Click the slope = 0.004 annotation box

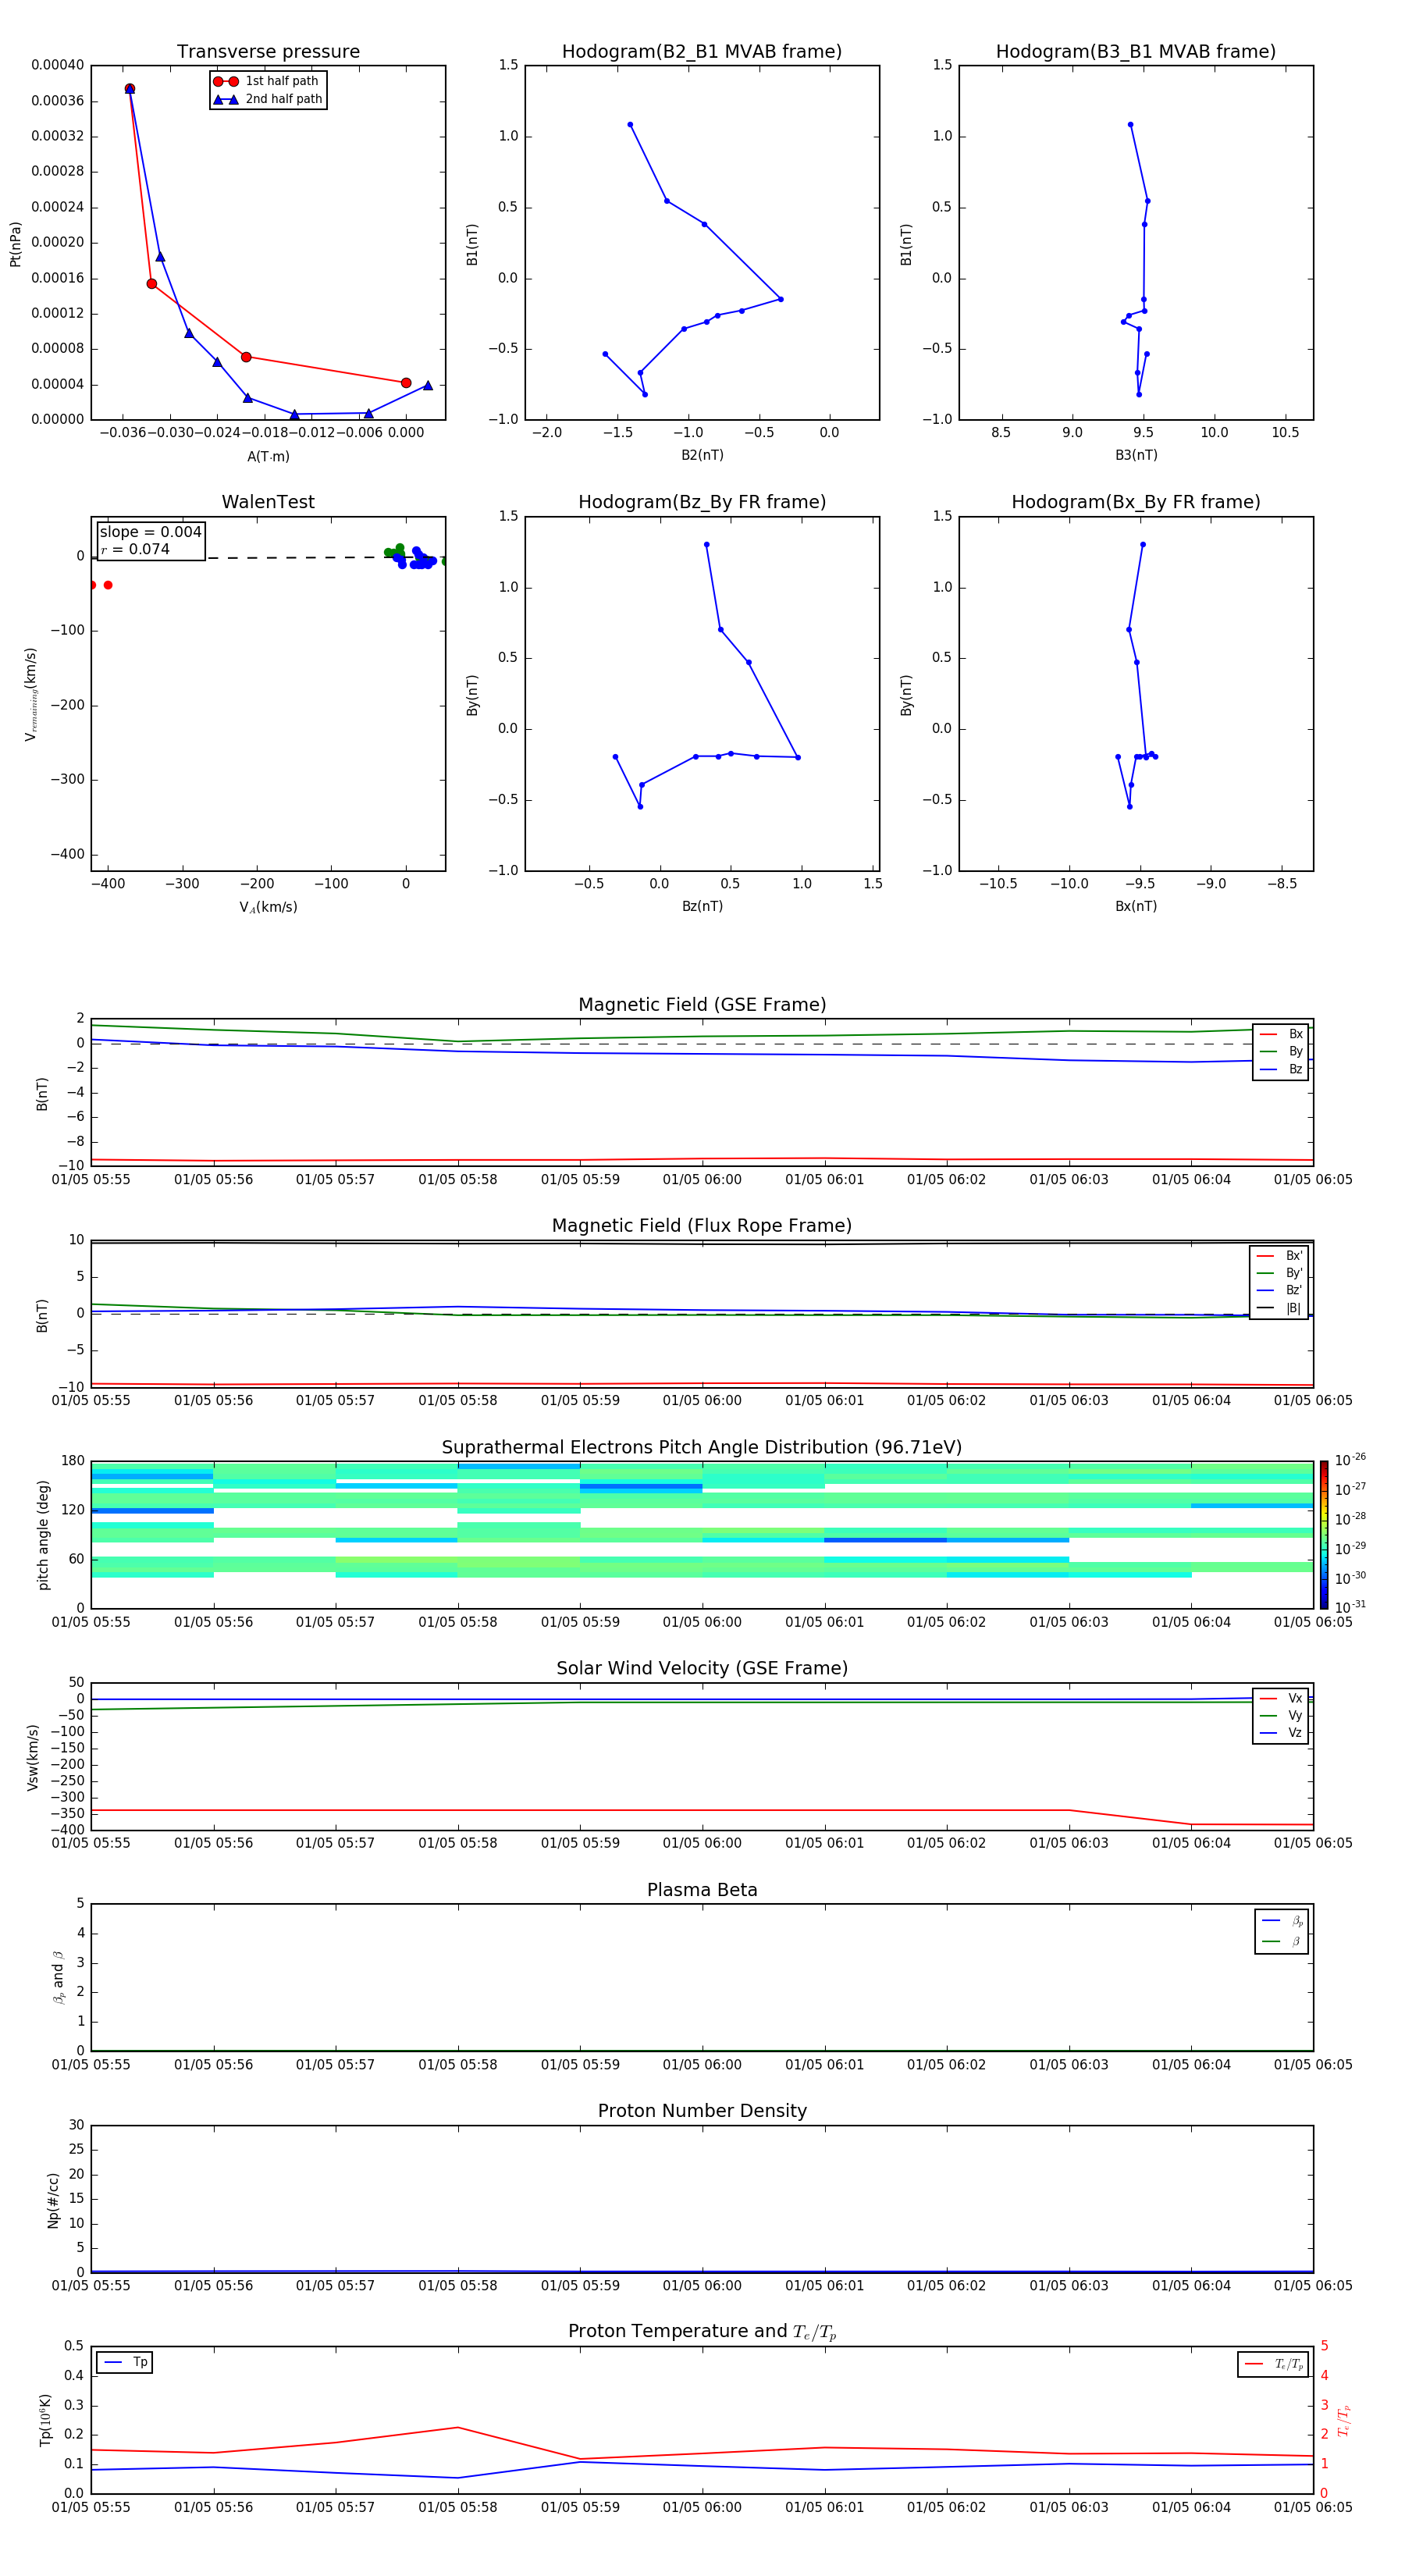pos(150,540)
